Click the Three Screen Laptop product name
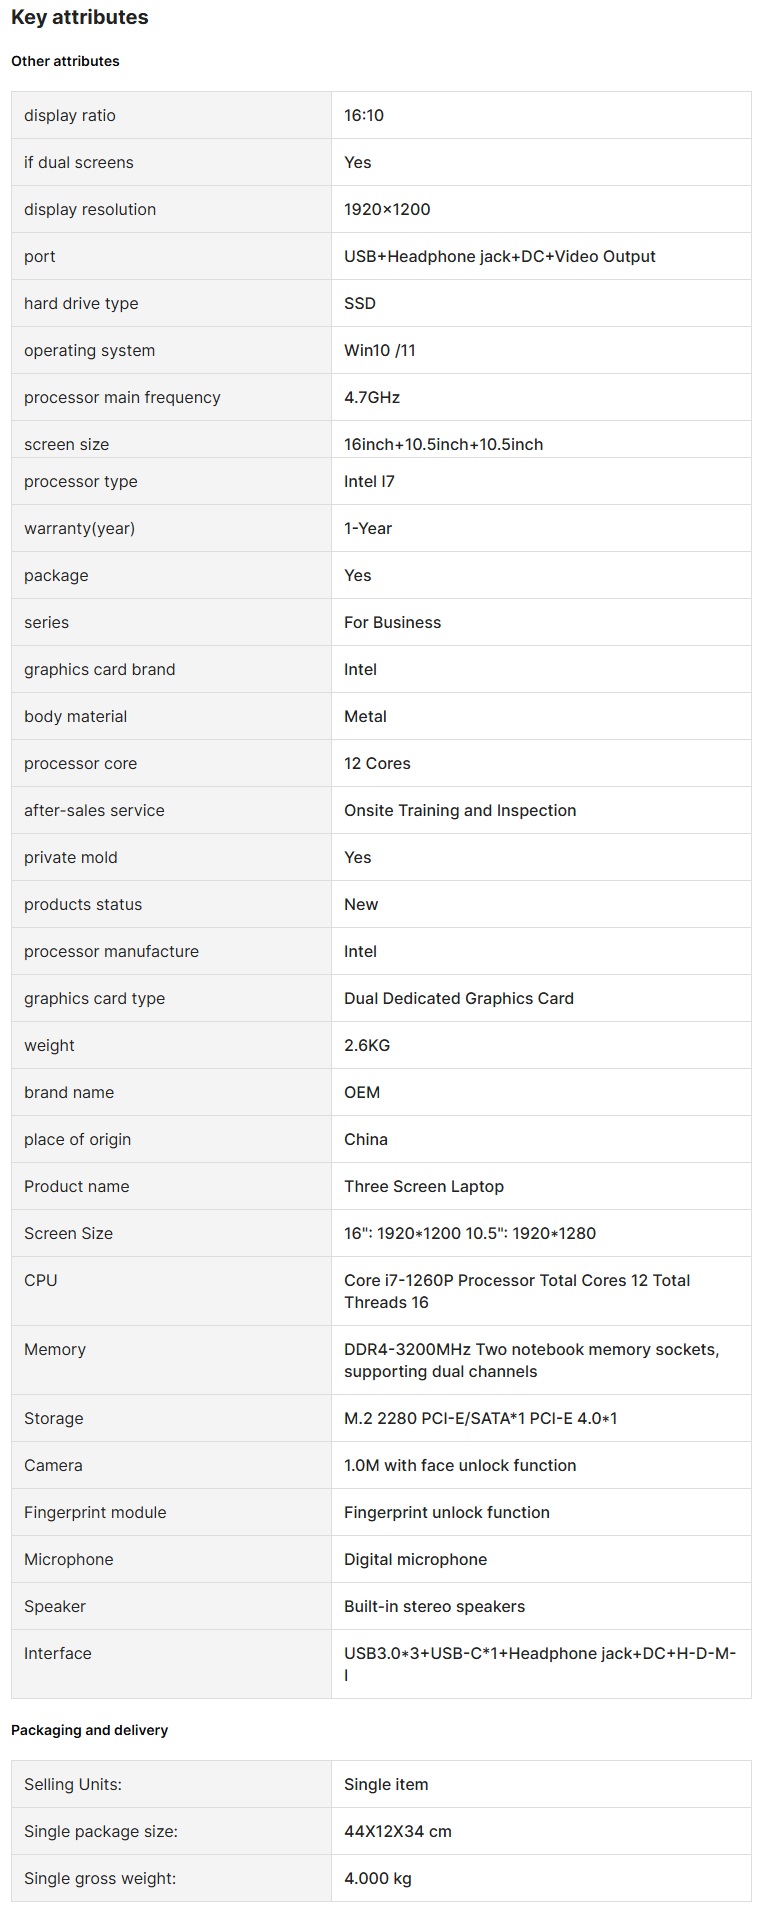This screenshot has width=762, height=1911. (423, 1186)
